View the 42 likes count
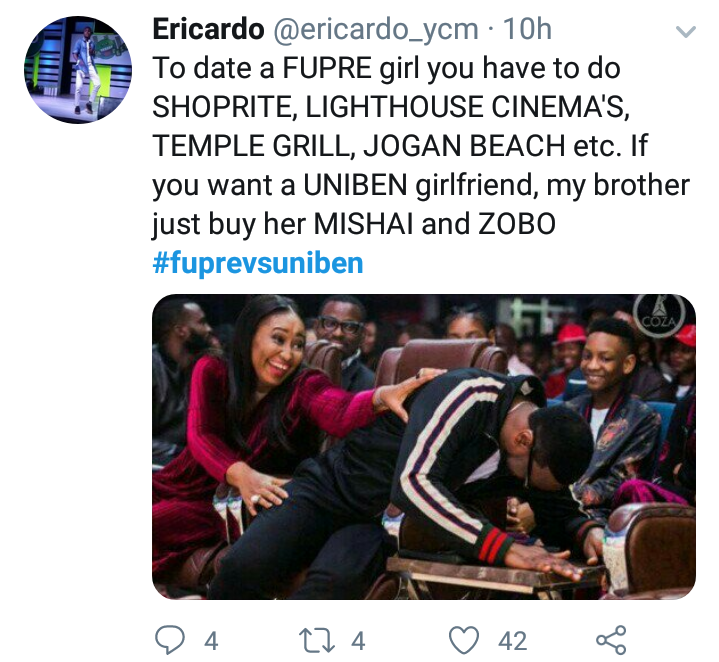 (513, 640)
